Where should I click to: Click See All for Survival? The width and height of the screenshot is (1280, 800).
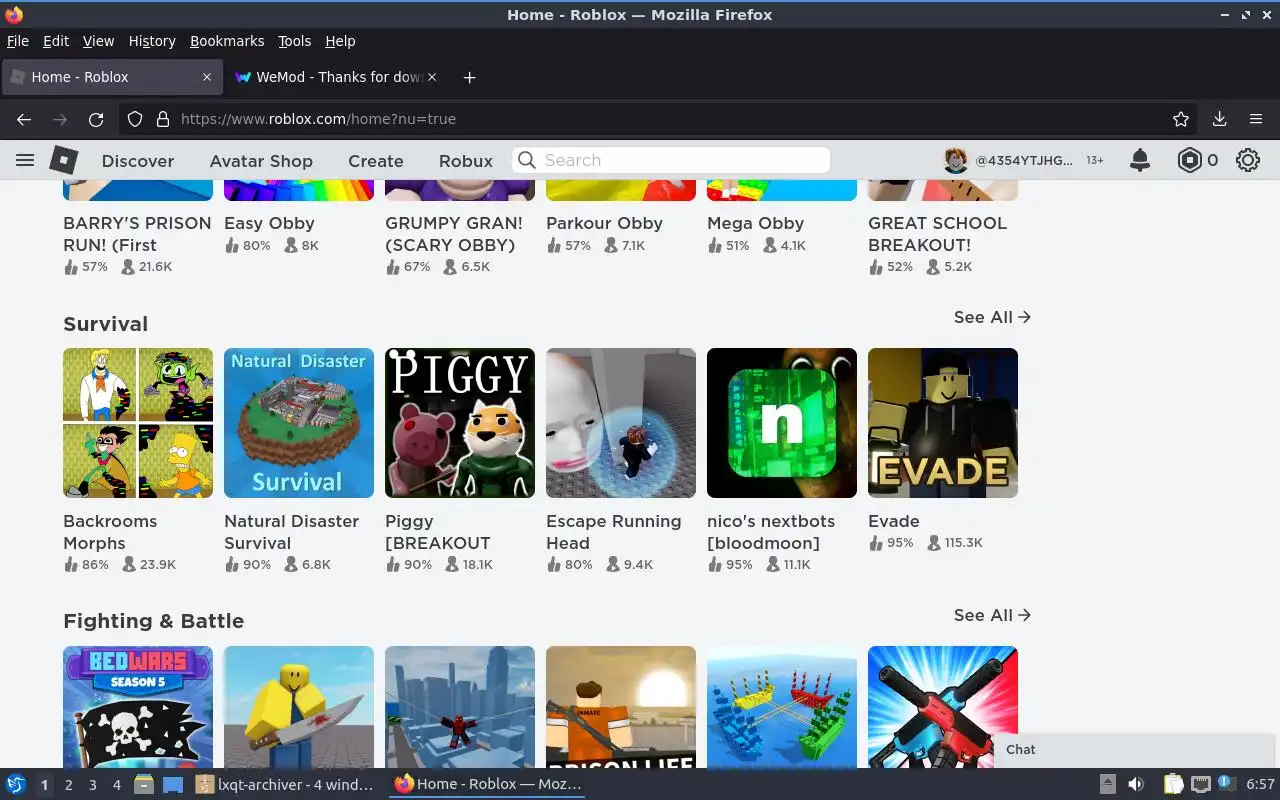[x=992, y=317]
